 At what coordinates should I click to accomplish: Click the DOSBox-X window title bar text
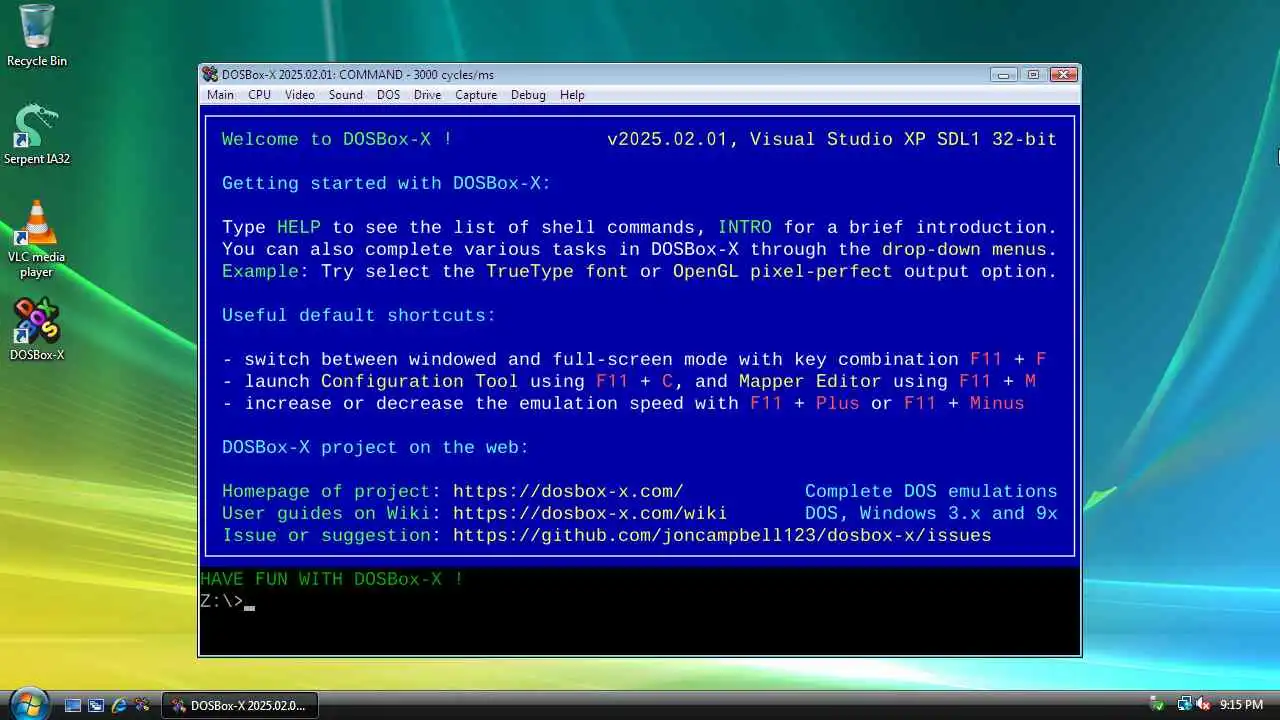(358, 74)
